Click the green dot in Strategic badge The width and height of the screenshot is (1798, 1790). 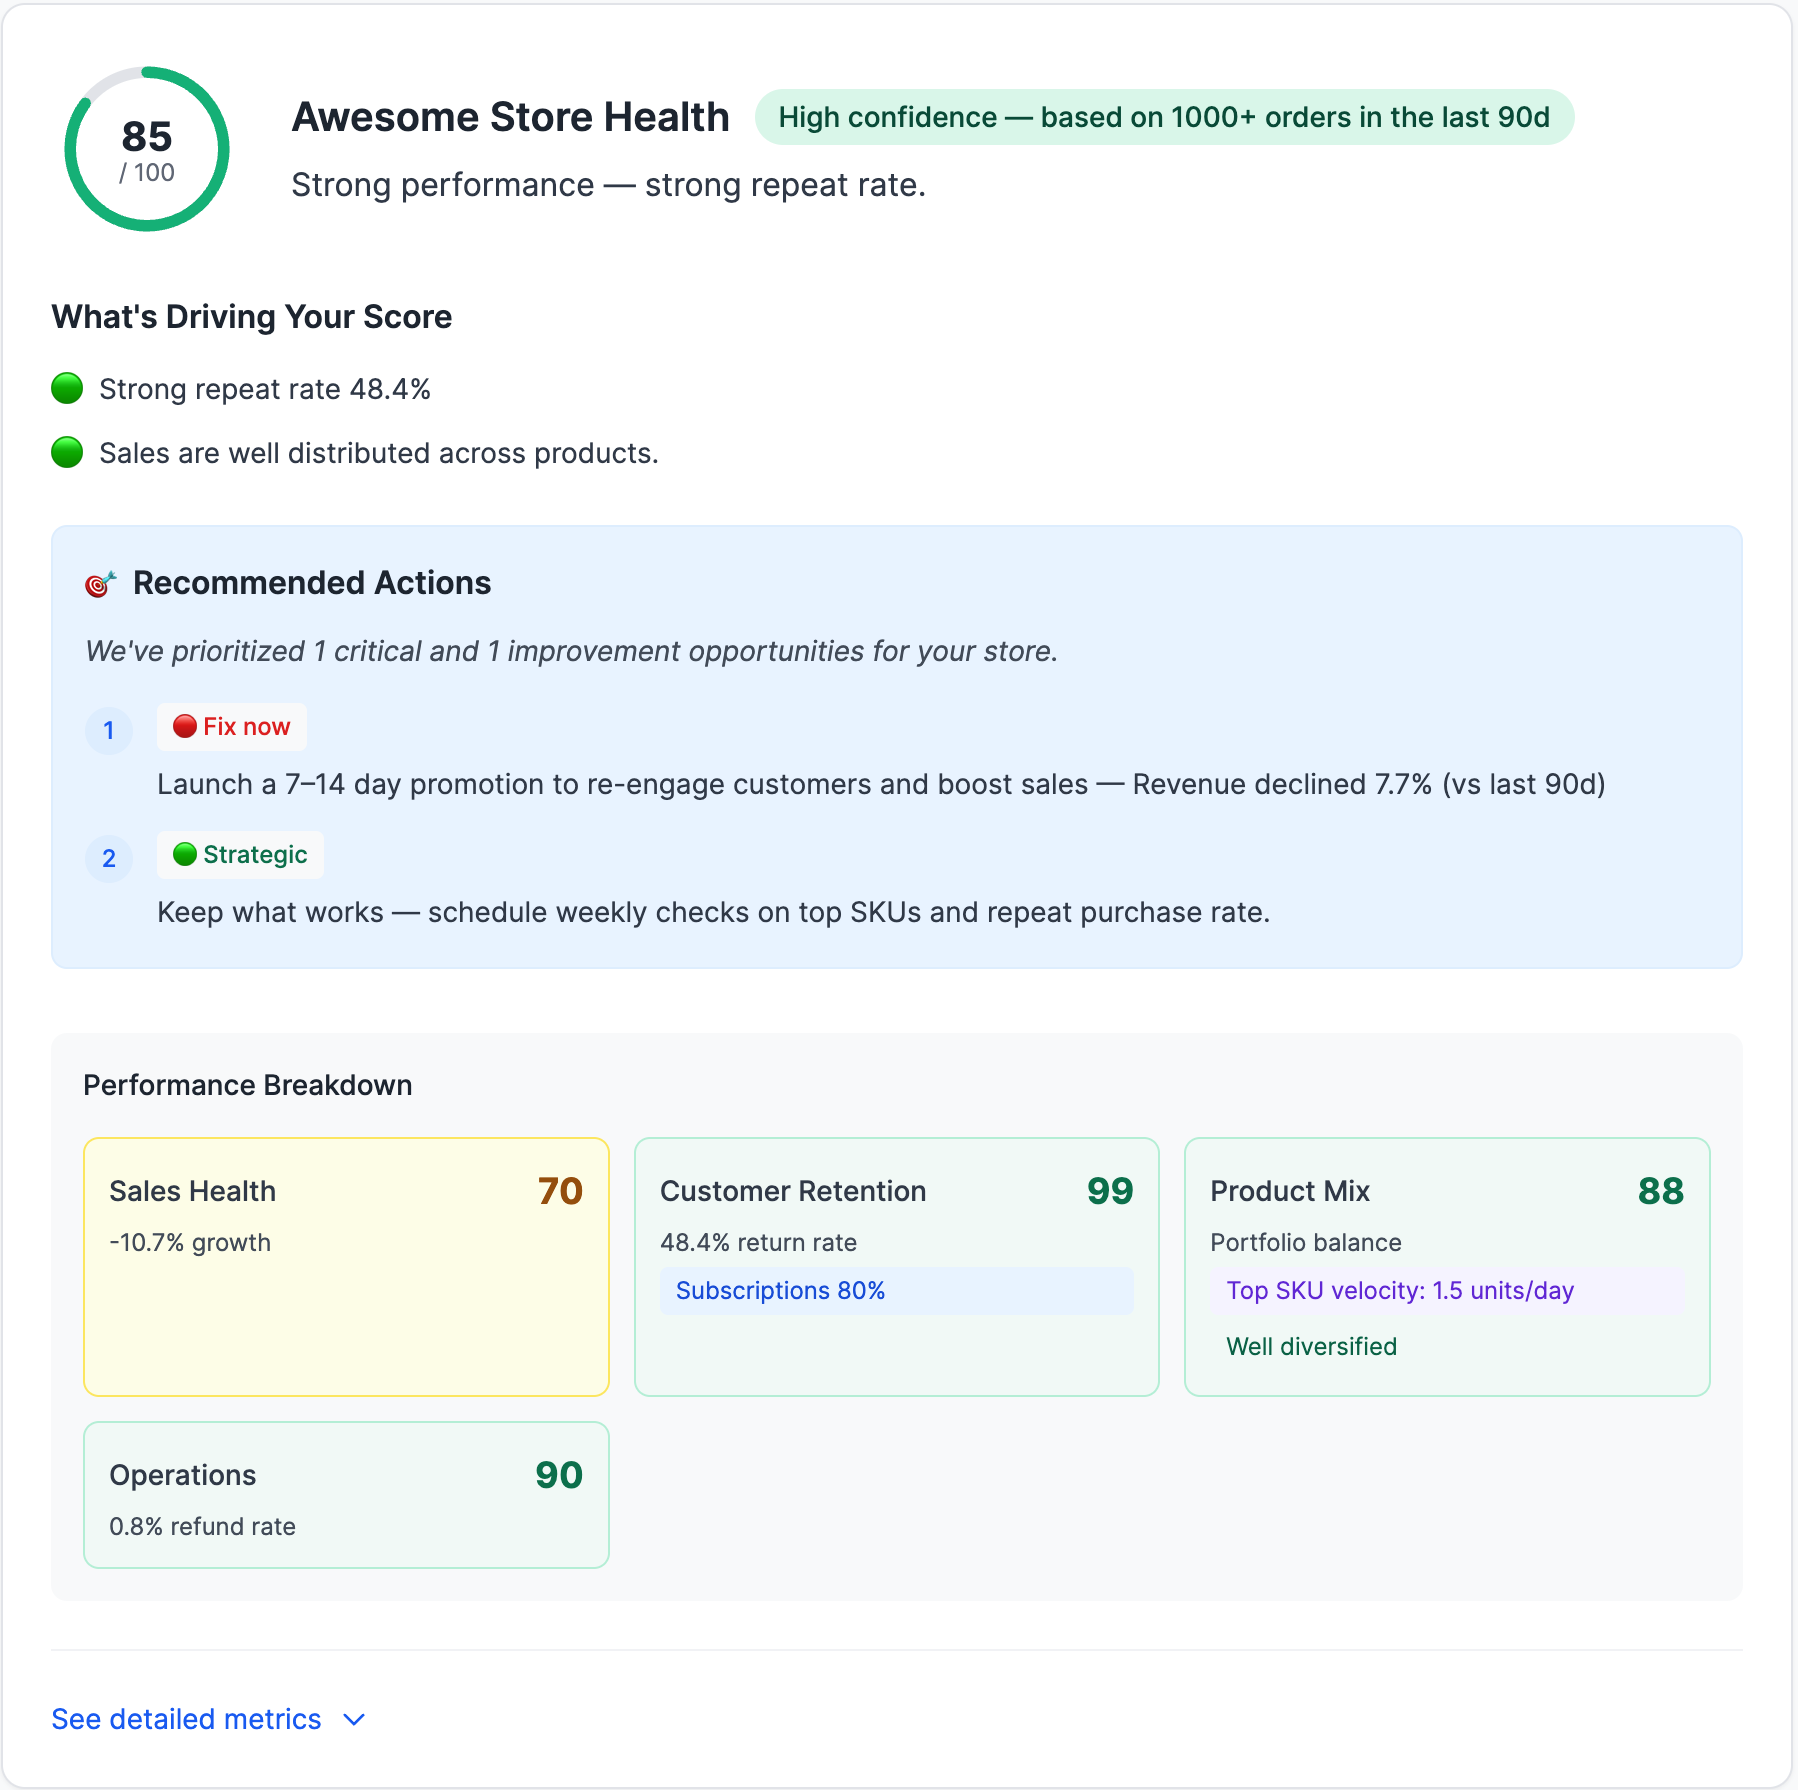tap(184, 854)
